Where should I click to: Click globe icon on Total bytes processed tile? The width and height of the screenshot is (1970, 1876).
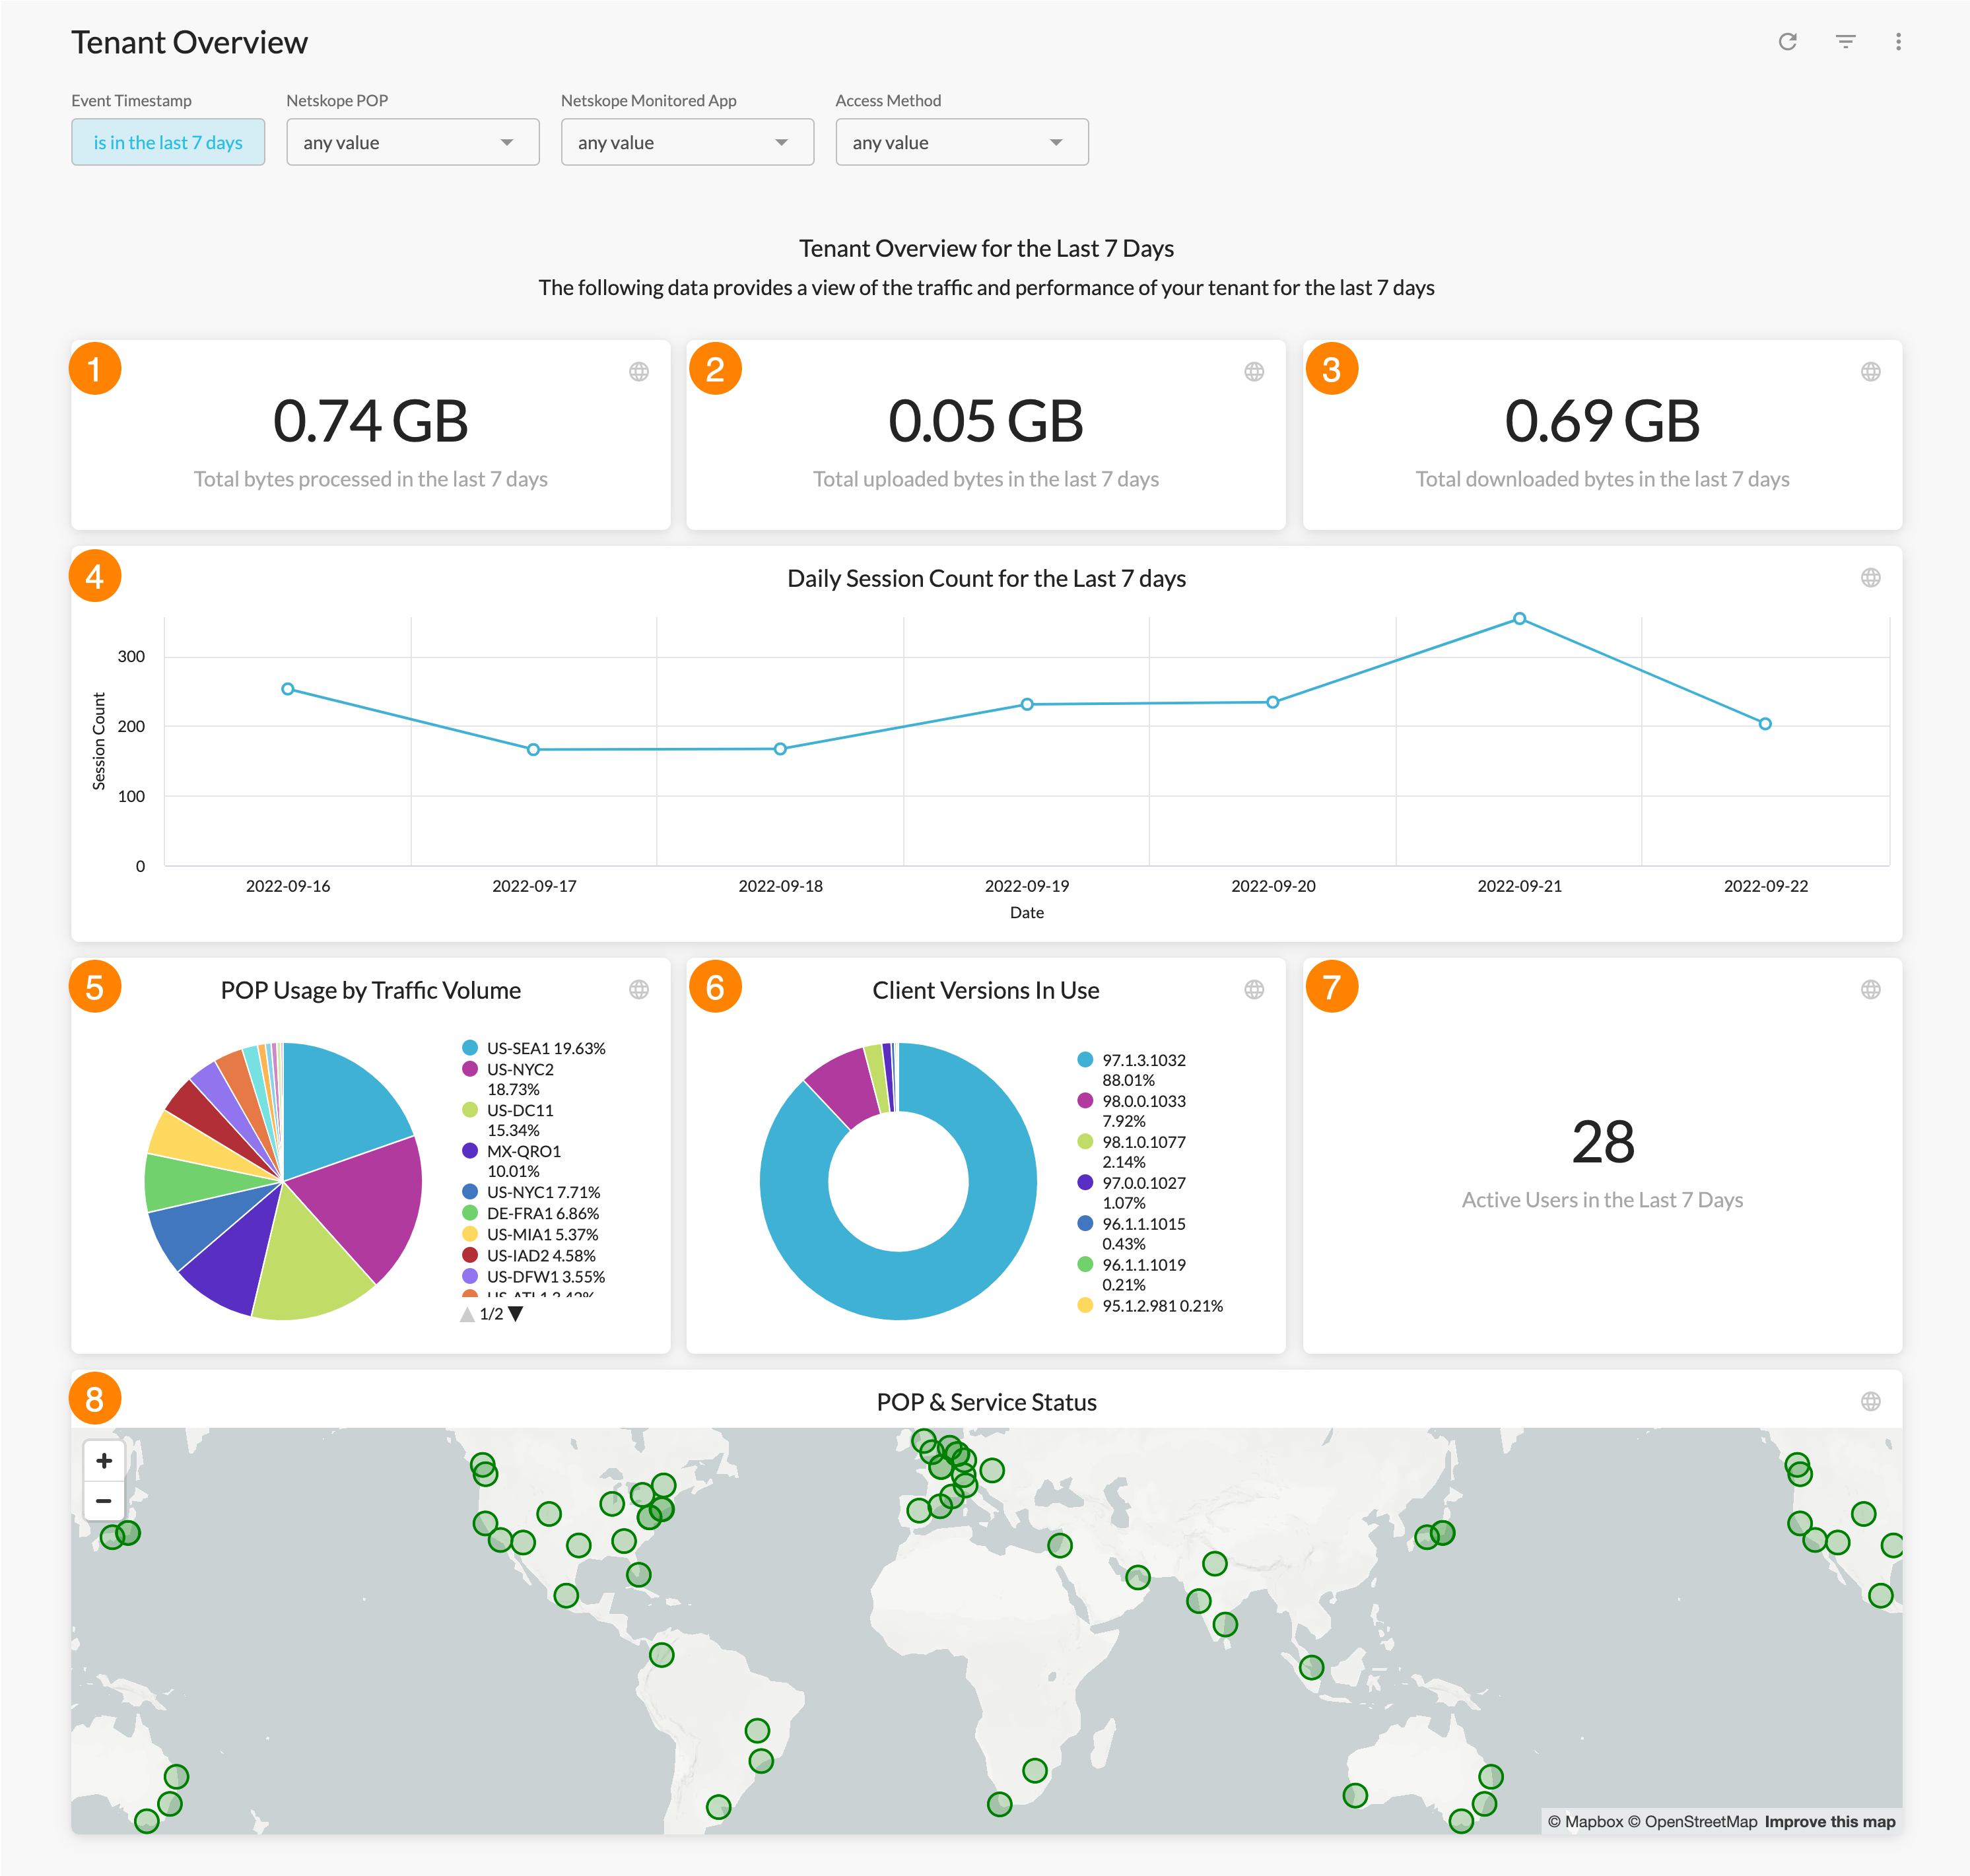pos(639,372)
